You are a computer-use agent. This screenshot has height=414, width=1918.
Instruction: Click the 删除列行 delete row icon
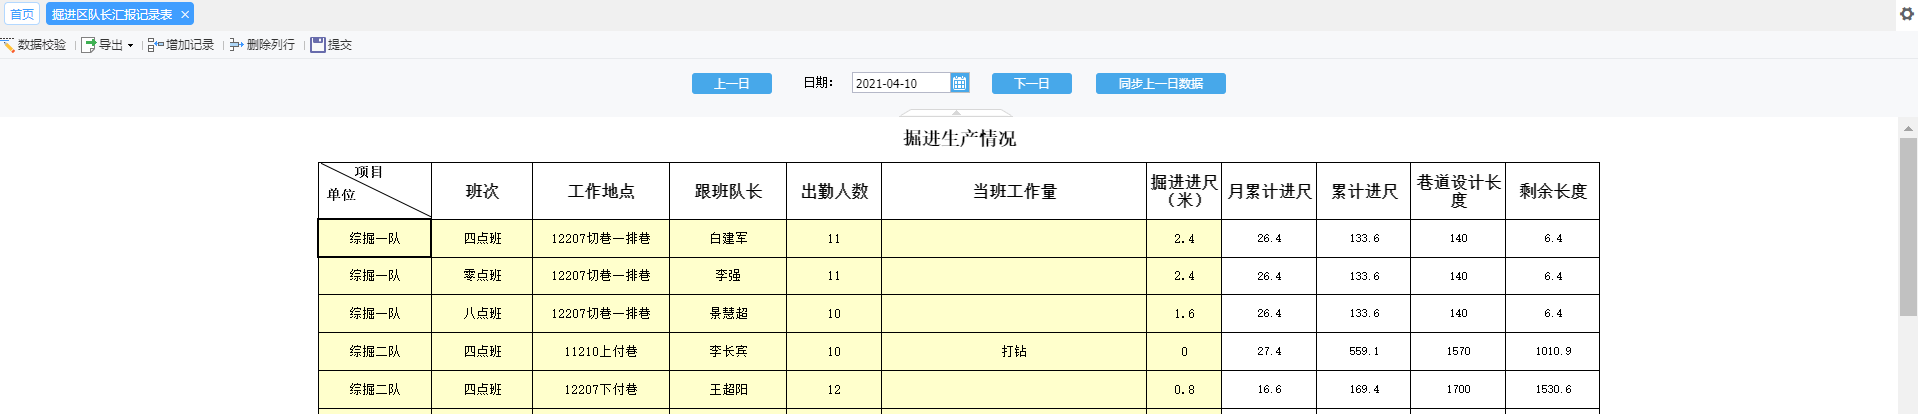pos(237,45)
